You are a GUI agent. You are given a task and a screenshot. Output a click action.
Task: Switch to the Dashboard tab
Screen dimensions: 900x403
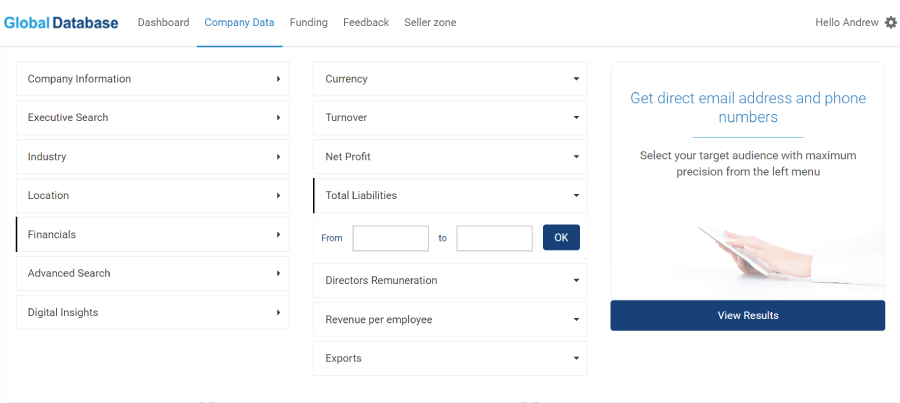pyautogui.click(x=164, y=22)
